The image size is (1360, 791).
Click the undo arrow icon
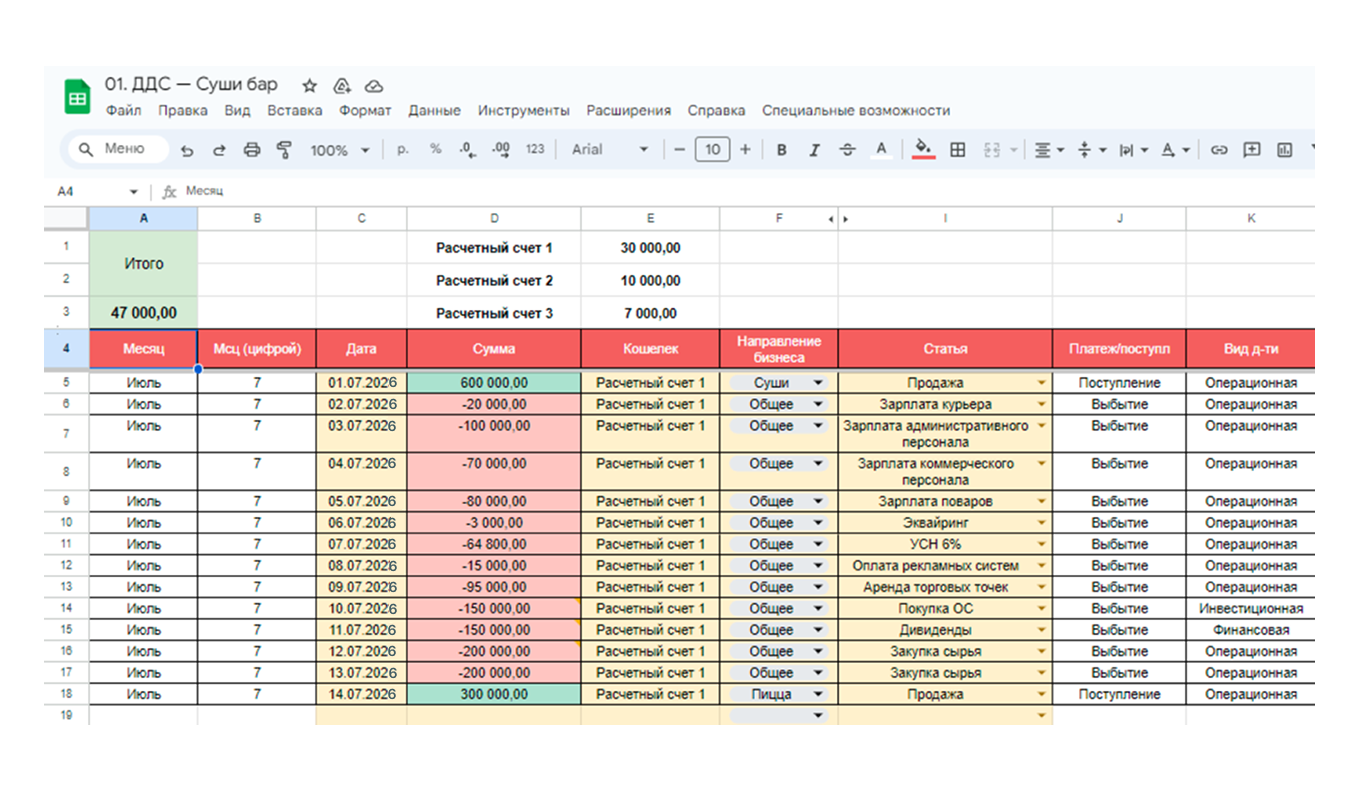187,150
